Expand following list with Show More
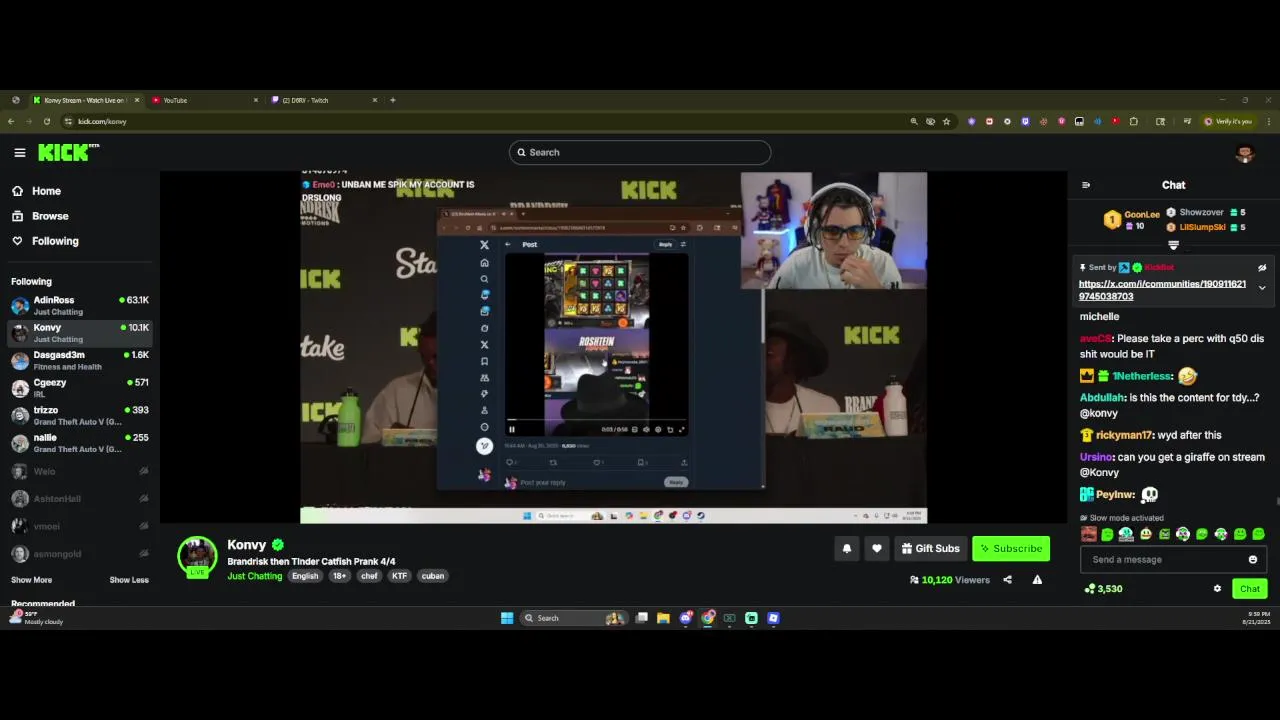The height and width of the screenshot is (720, 1280). [31, 580]
